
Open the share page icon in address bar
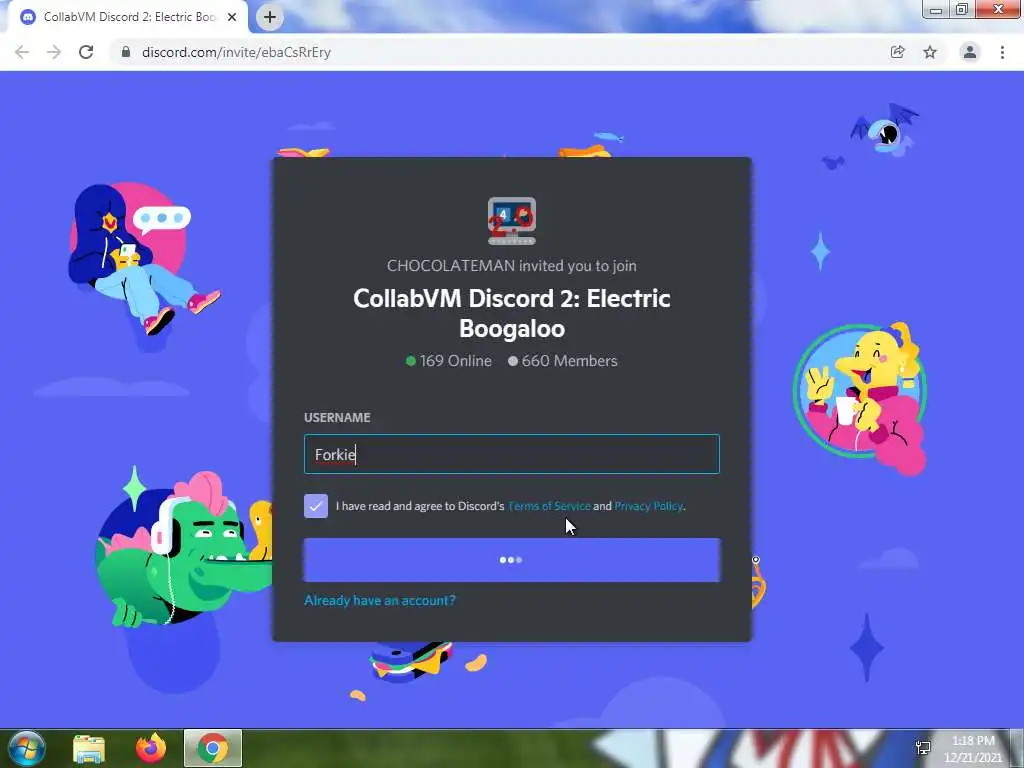(898, 52)
